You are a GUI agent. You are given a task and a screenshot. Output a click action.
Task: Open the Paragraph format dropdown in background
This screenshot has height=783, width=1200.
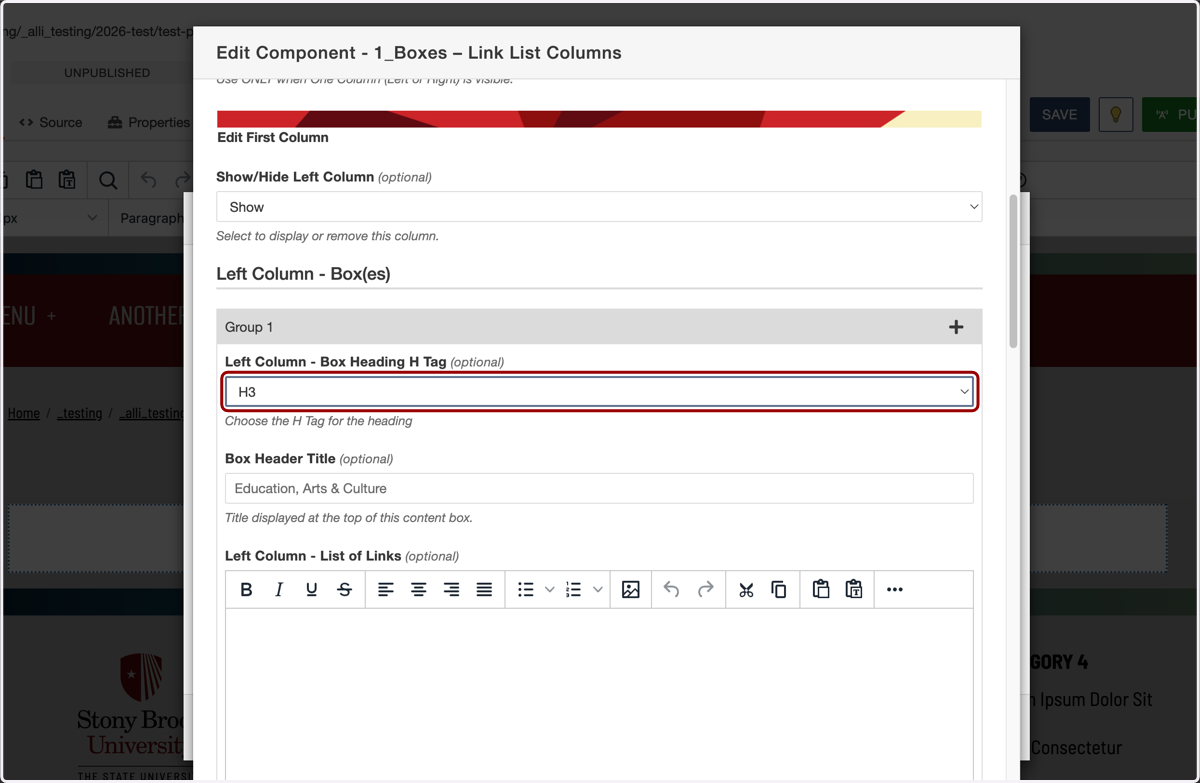[x=152, y=218]
